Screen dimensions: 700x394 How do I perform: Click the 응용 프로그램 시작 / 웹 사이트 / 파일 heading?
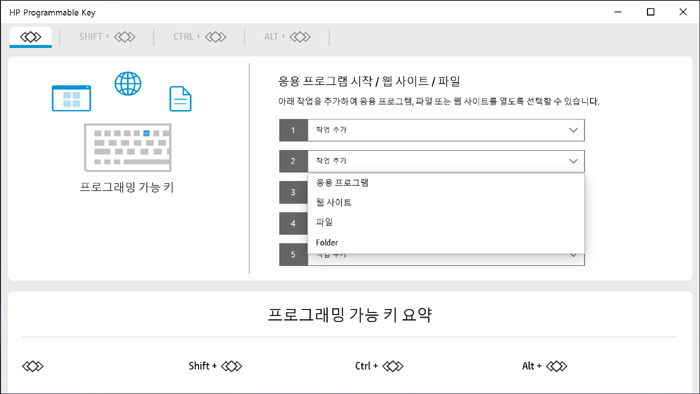tap(369, 81)
